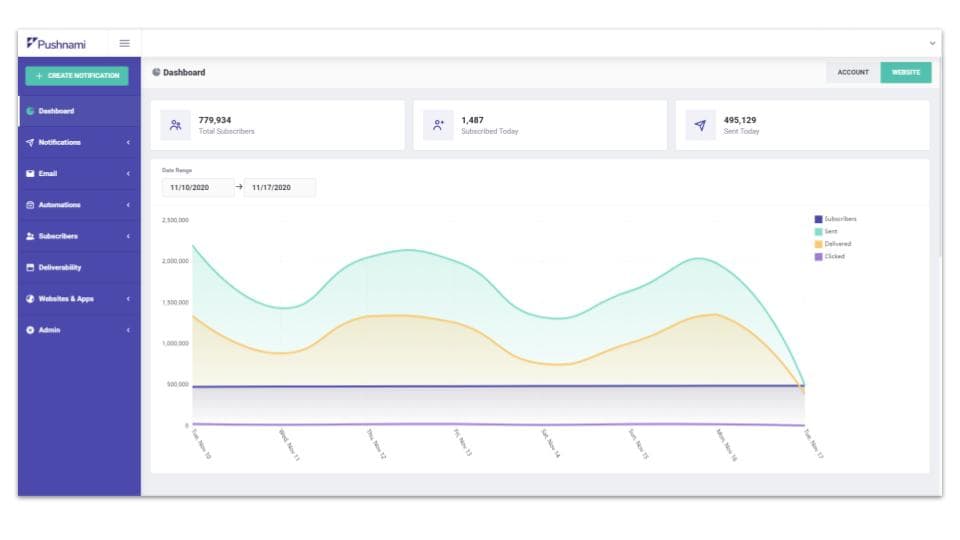960x540 pixels.
Task: Click the purple Clicked legend color swatch
Action: 818,257
